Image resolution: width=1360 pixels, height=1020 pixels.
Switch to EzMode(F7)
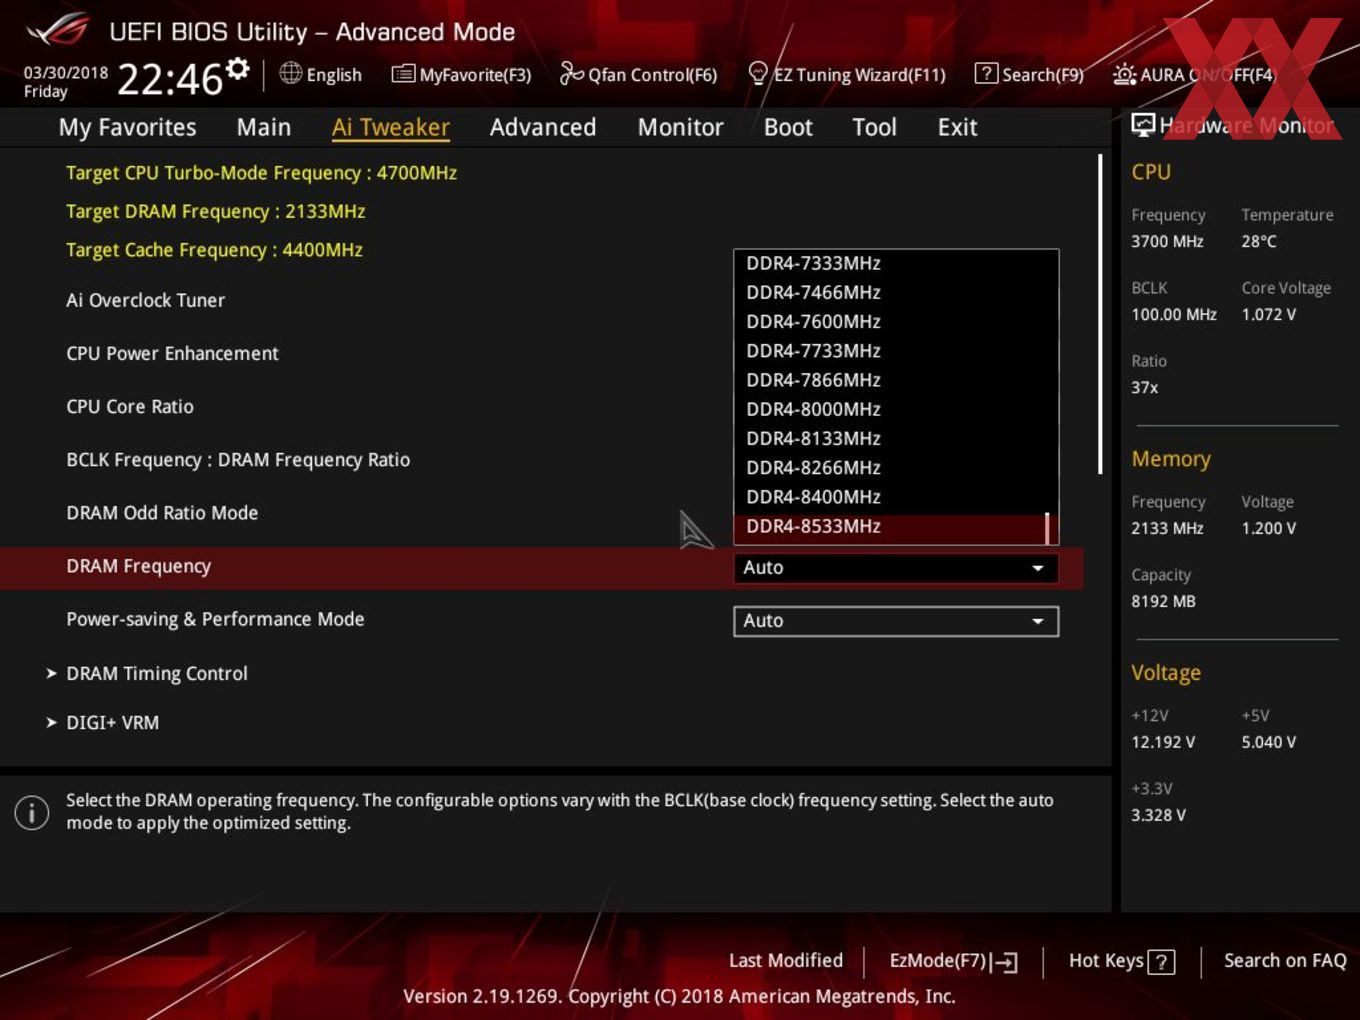tap(953, 961)
